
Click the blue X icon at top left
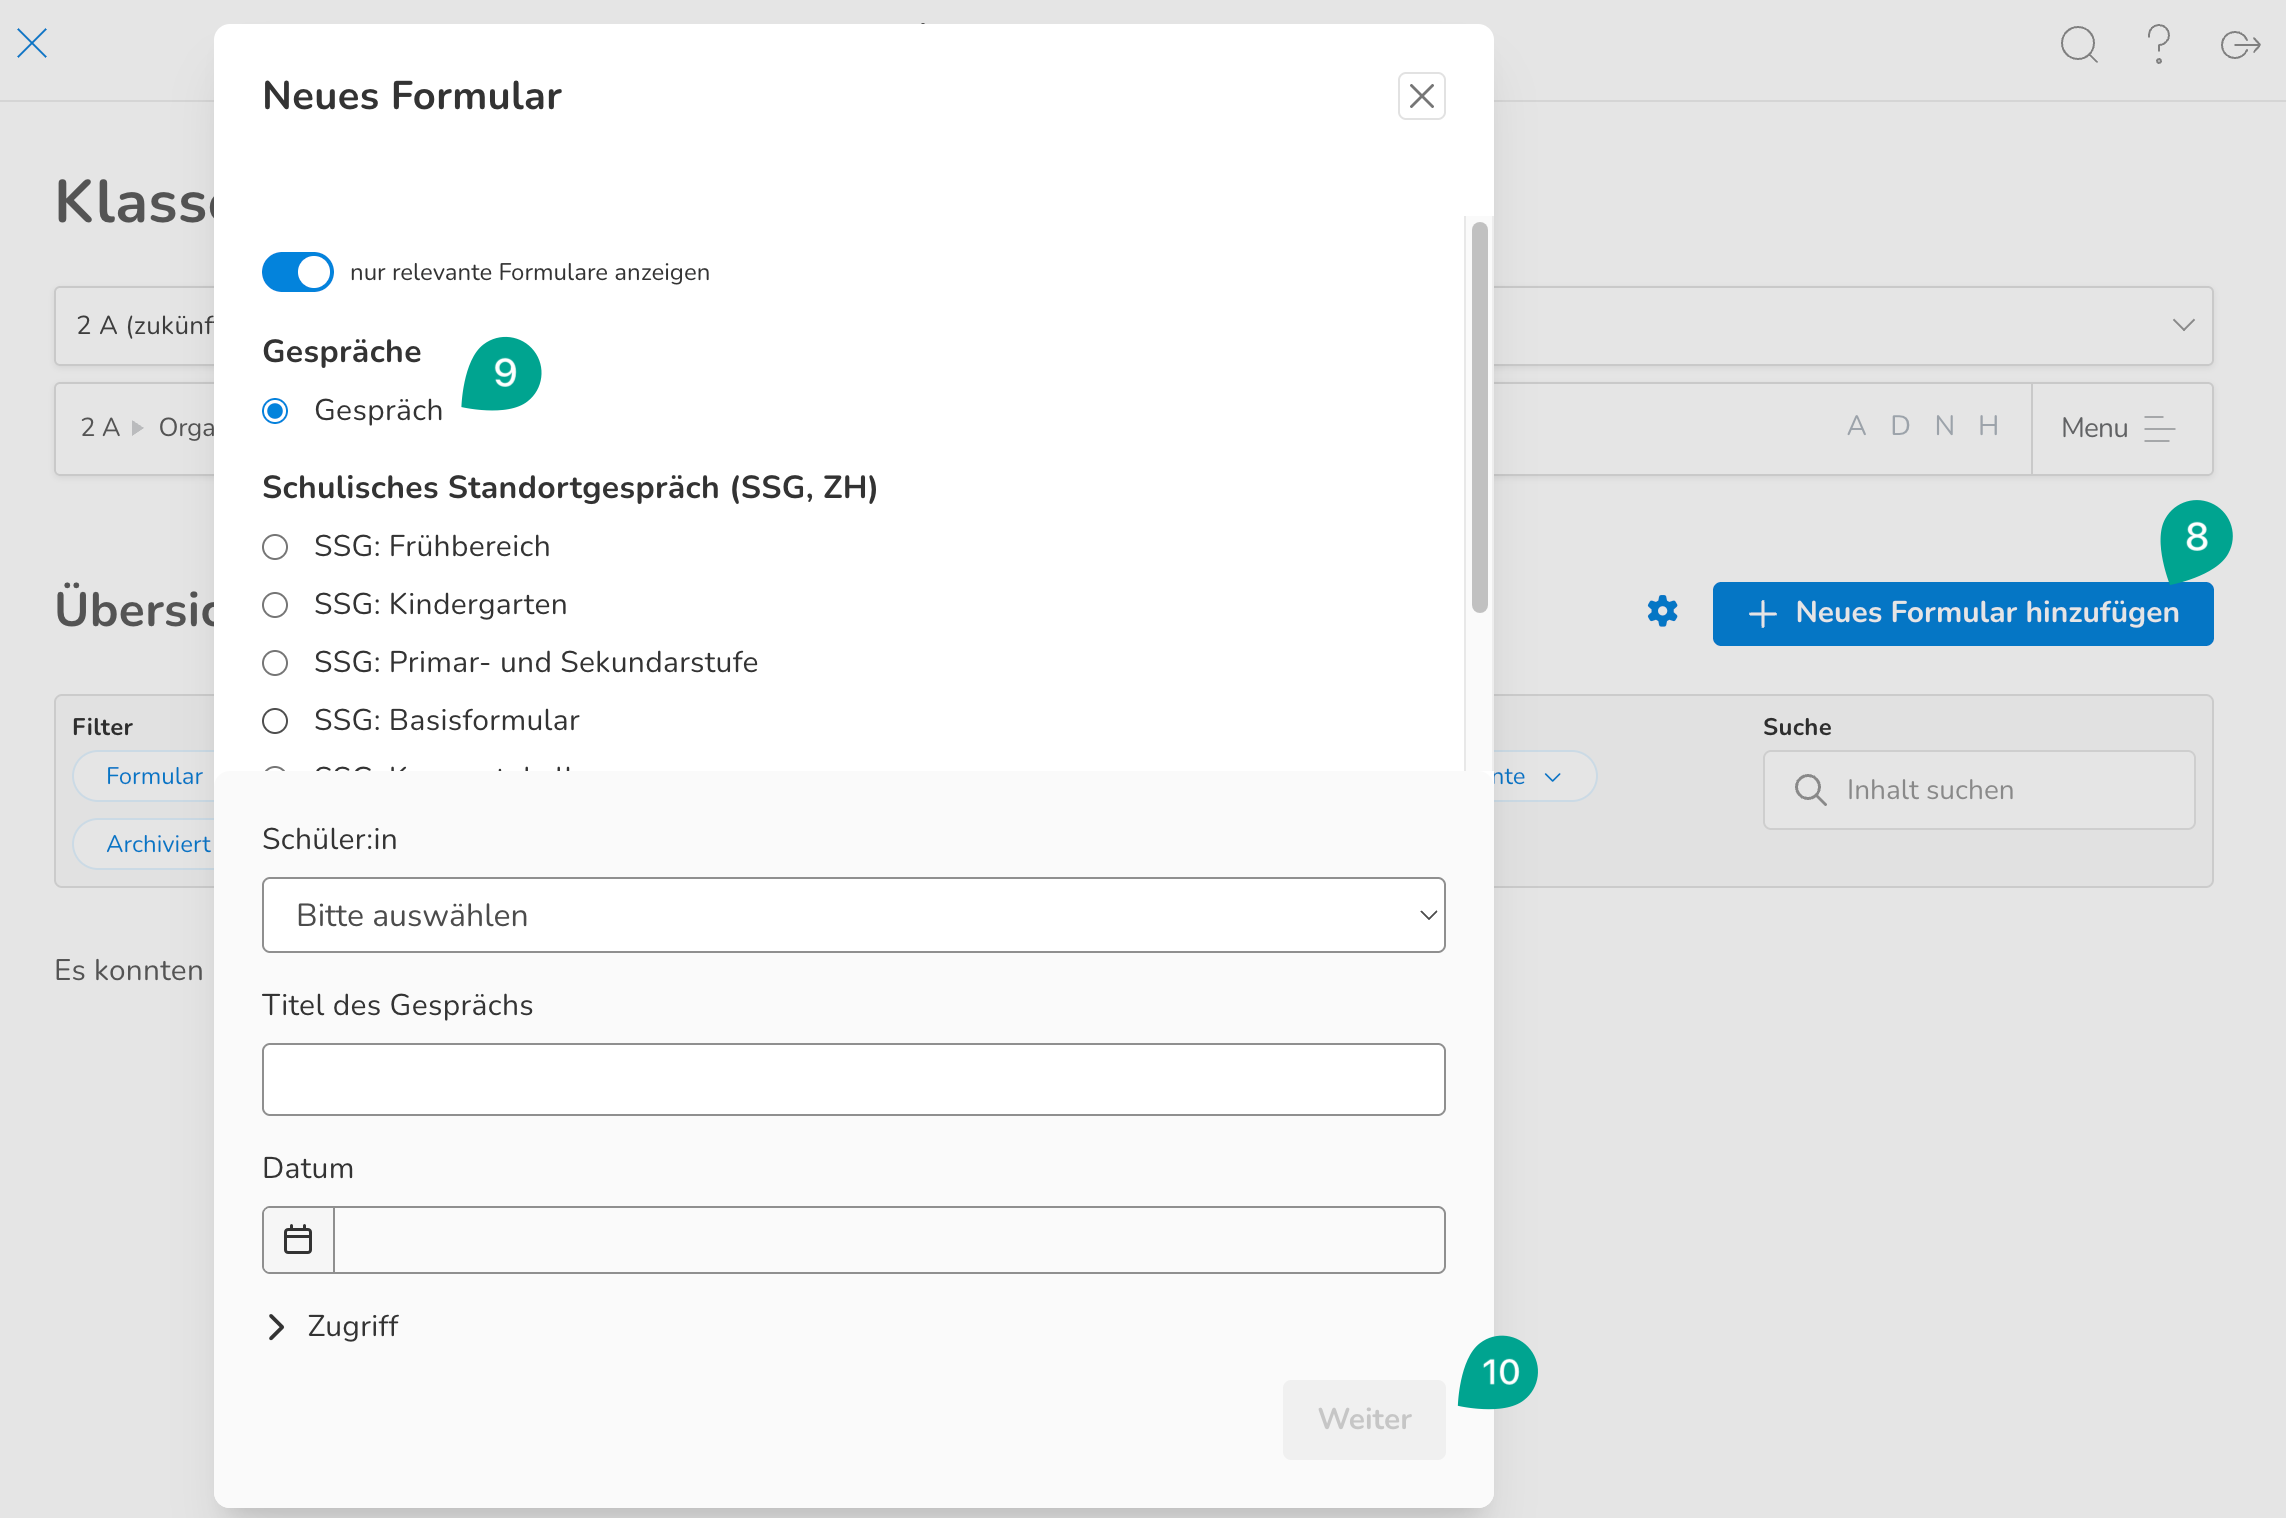(32, 43)
